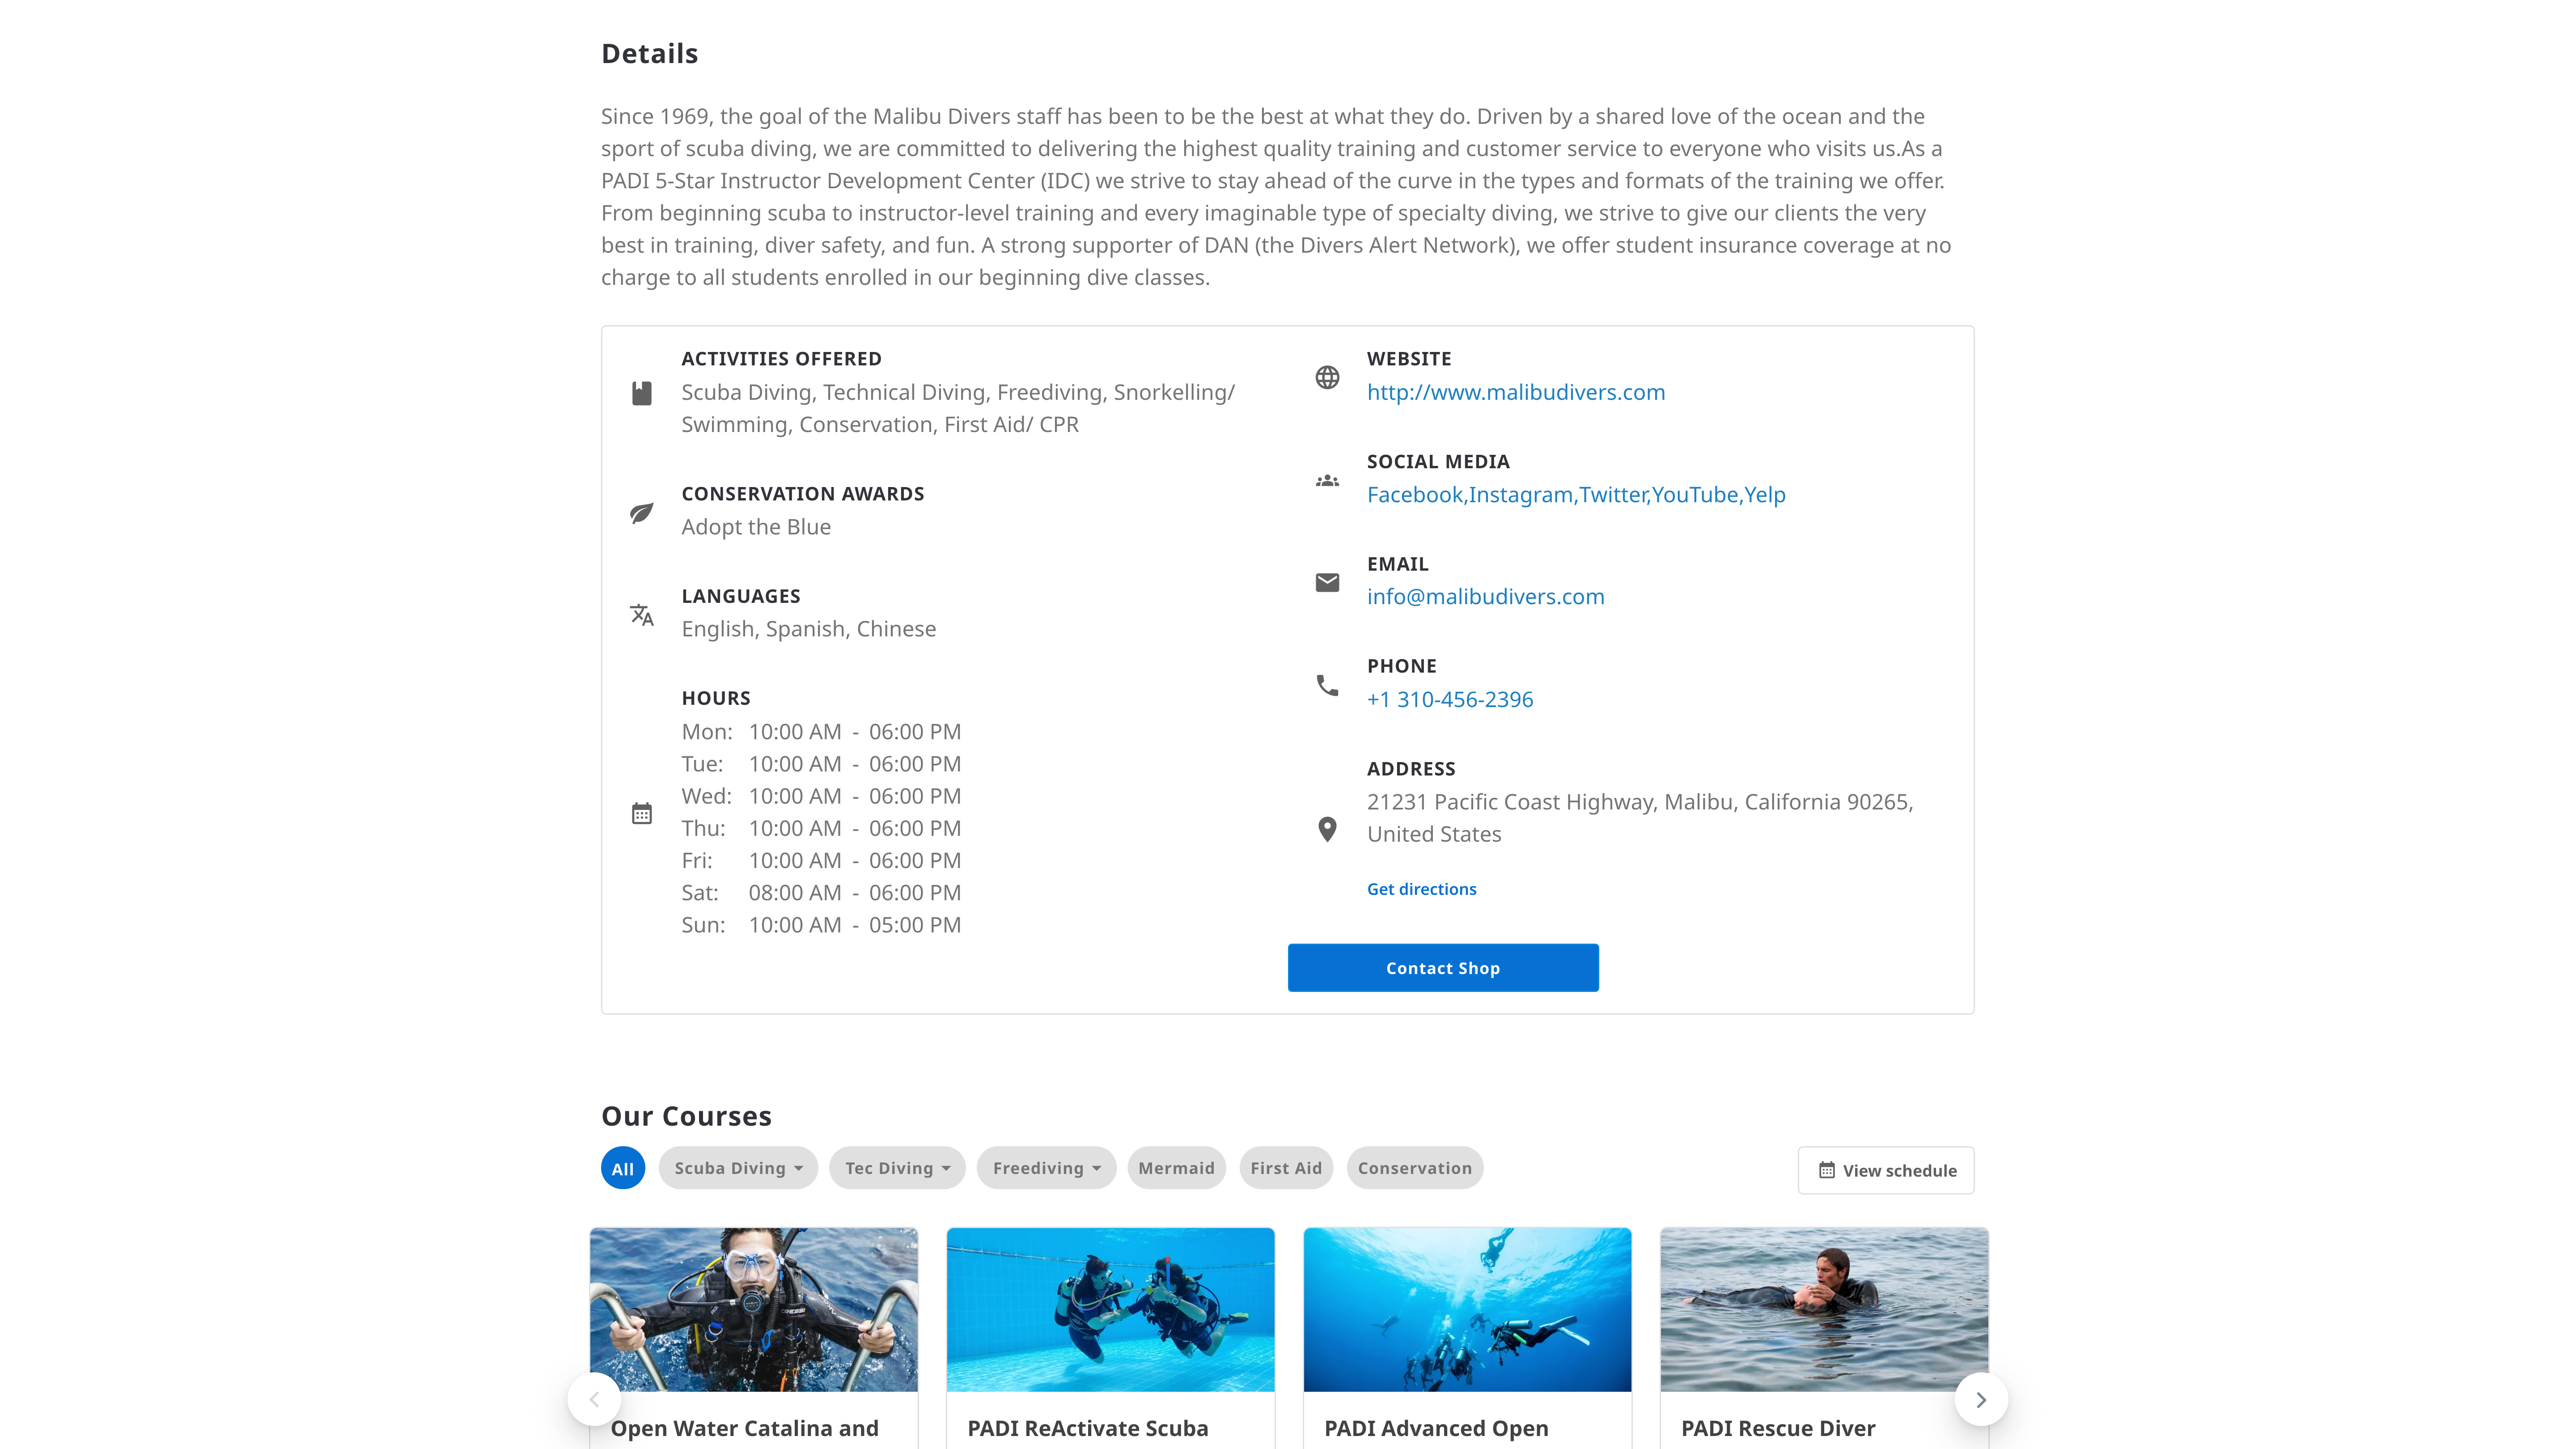
Task: Open the malibudivers.com website link
Action: [1516, 392]
